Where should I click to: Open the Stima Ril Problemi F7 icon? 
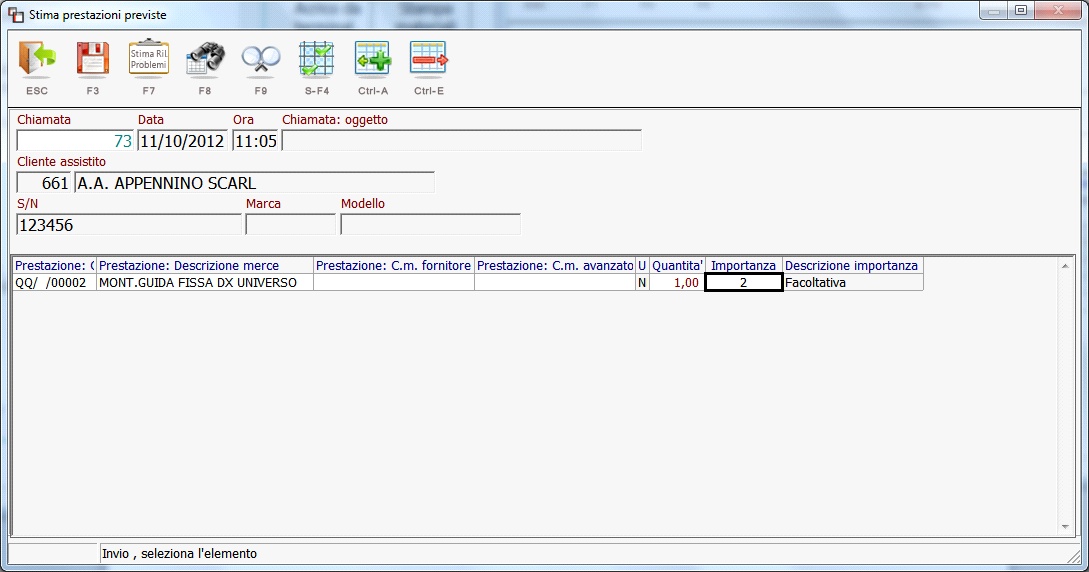tap(149, 58)
